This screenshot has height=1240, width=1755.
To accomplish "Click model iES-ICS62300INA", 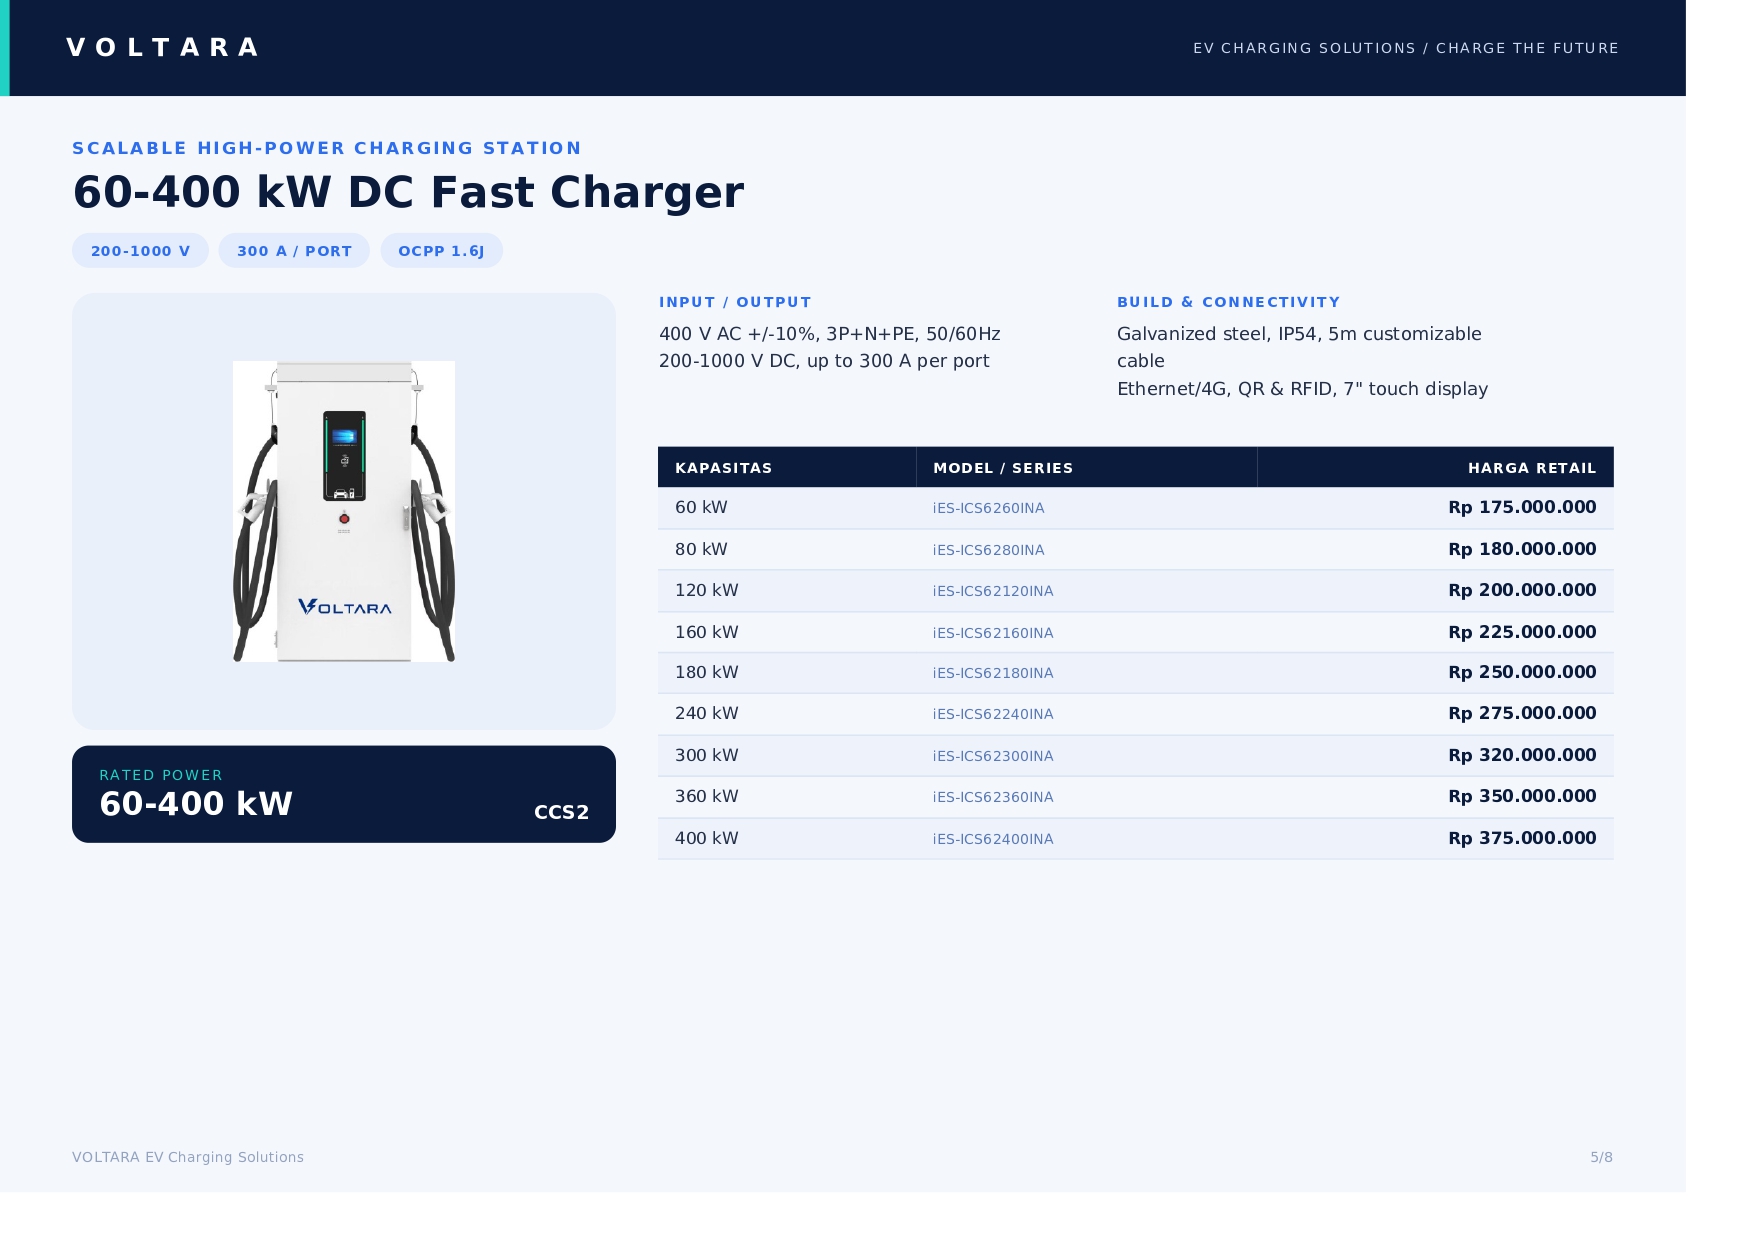I will click(x=993, y=756).
